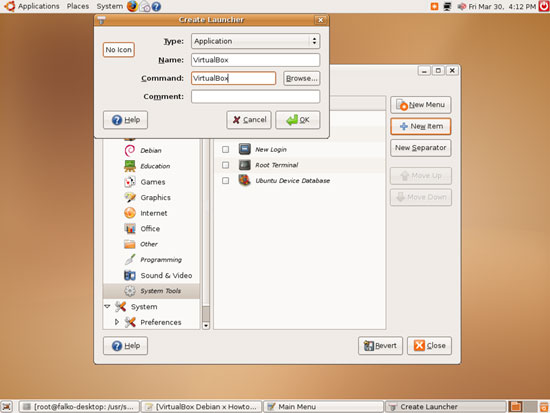Click the menu tree scrollbar down arrow
The height and width of the screenshot is (413, 550).
[206, 325]
